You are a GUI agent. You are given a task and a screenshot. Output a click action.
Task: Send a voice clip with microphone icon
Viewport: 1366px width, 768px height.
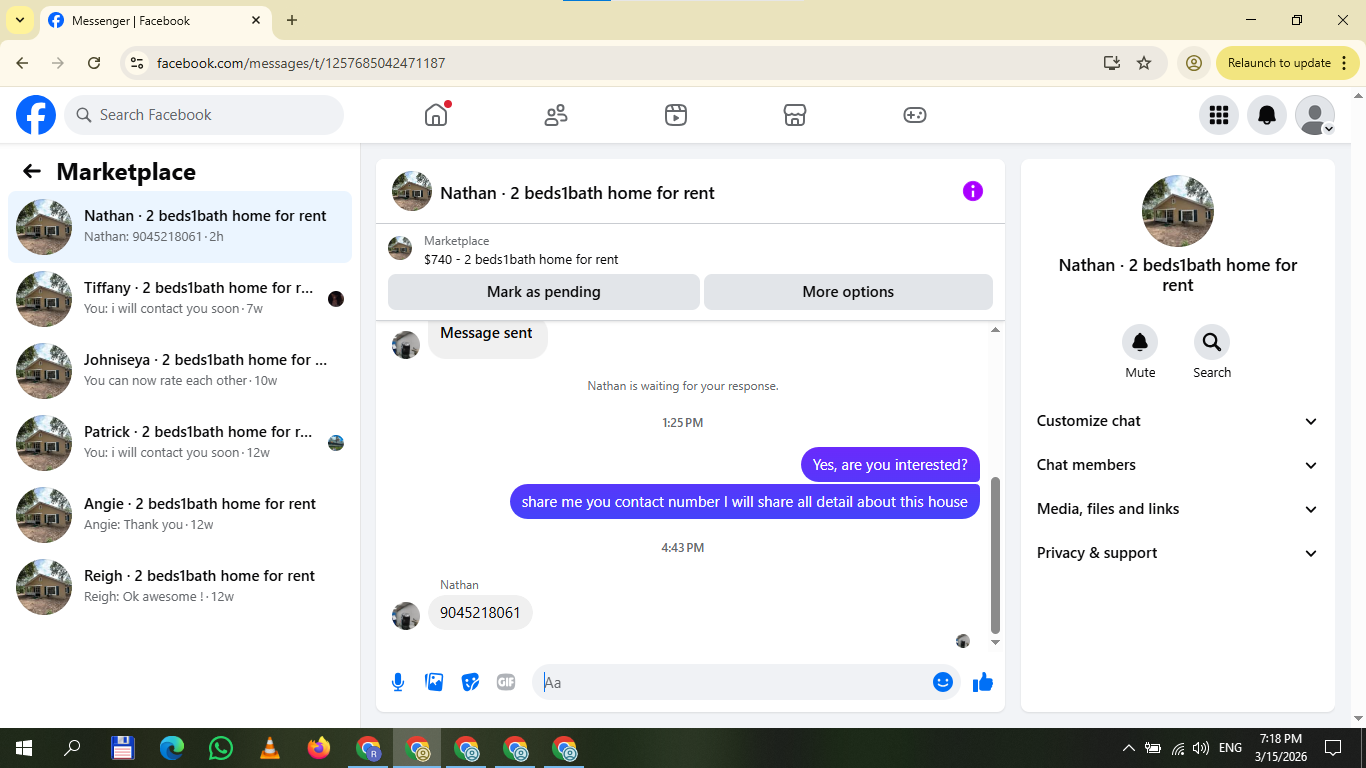398,682
